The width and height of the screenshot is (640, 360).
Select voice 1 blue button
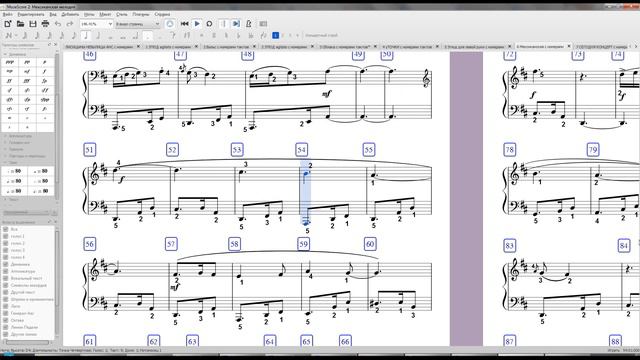point(276,36)
